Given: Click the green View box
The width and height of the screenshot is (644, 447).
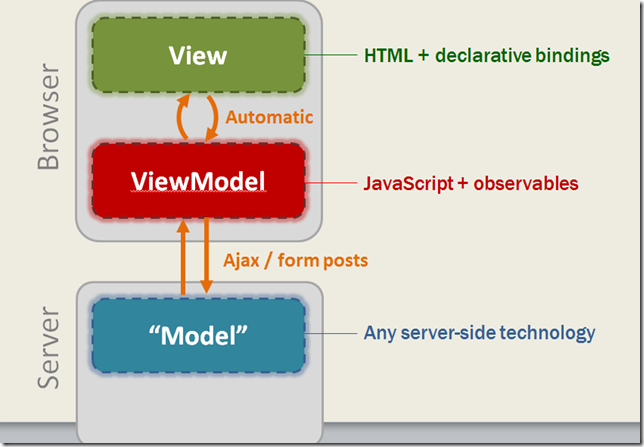Looking at the screenshot, I should point(198,55).
